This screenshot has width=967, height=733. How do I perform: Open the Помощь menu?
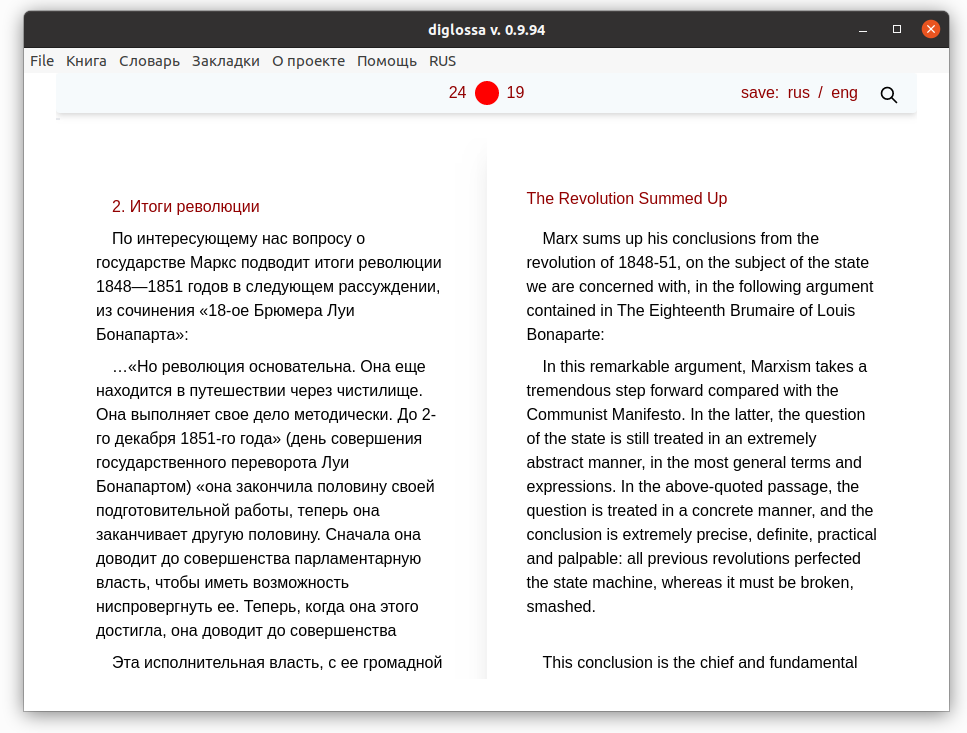[387, 61]
